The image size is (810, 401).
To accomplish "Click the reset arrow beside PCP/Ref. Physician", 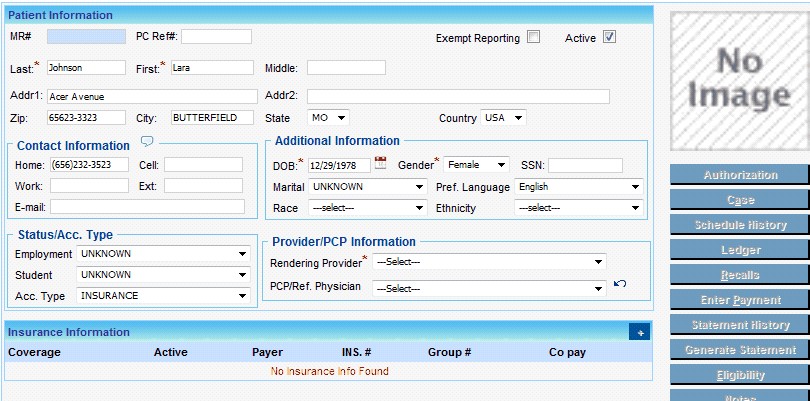I will coord(620,285).
